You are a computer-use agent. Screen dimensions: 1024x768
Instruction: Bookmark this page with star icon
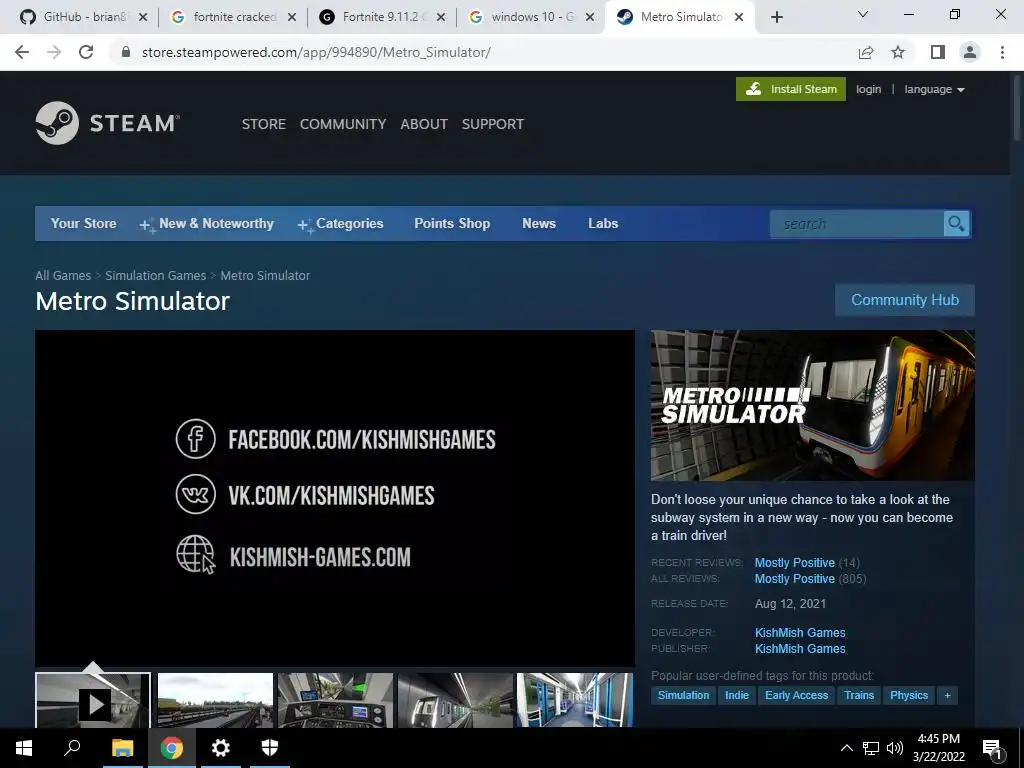point(898,52)
